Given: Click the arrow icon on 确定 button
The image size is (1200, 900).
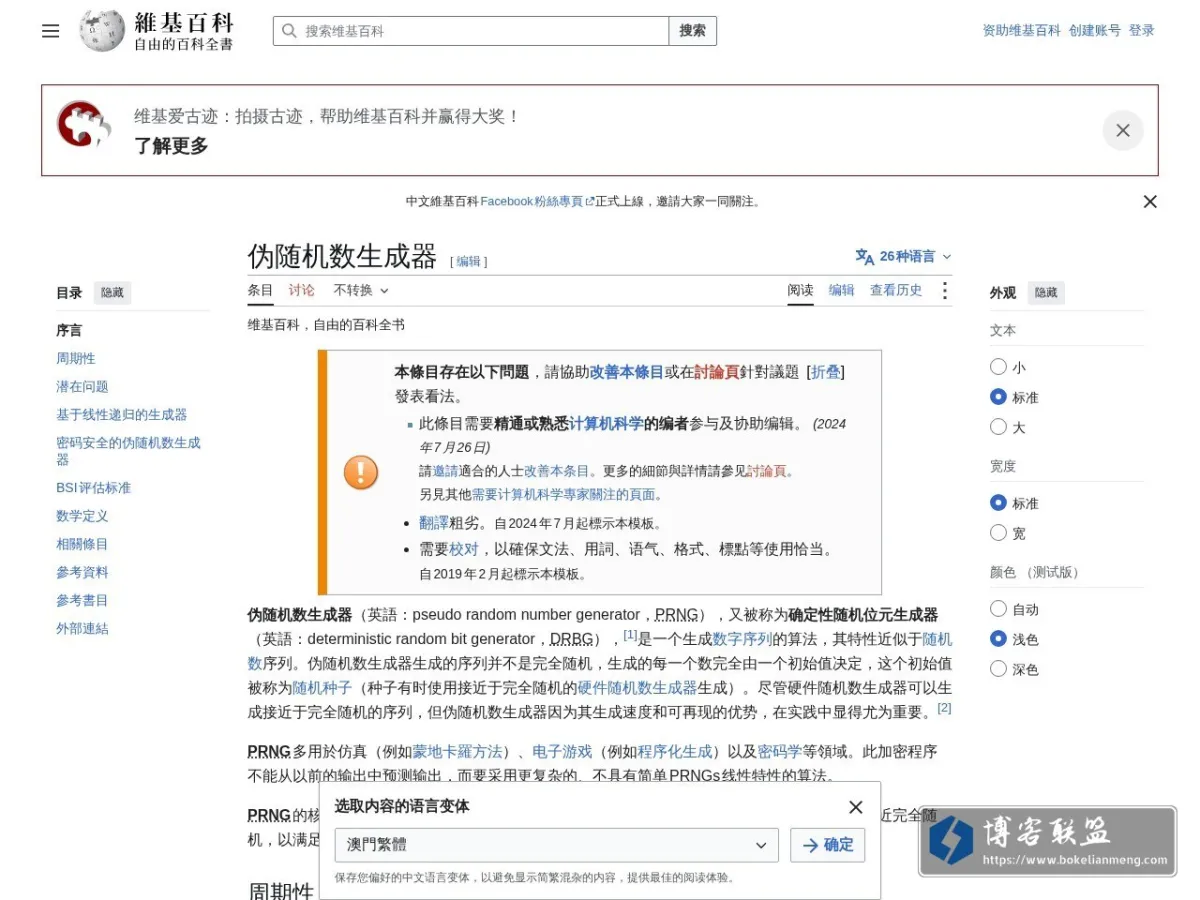Looking at the screenshot, I should [x=810, y=845].
